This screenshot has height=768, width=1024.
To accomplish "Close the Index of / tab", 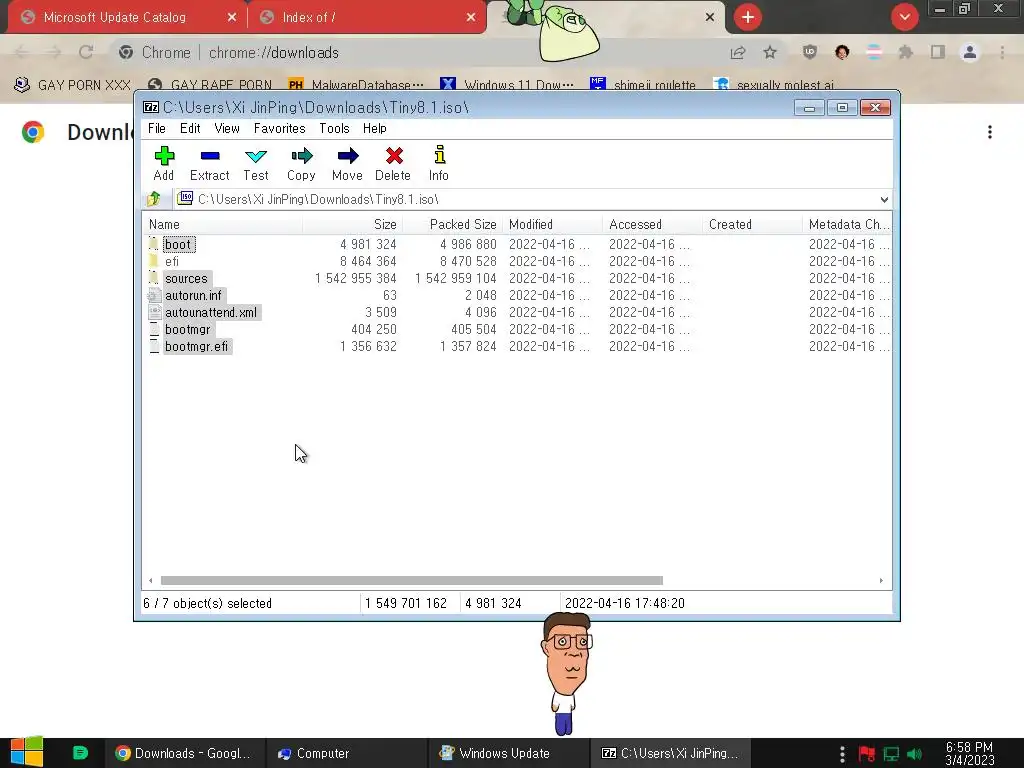I will coord(471,17).
